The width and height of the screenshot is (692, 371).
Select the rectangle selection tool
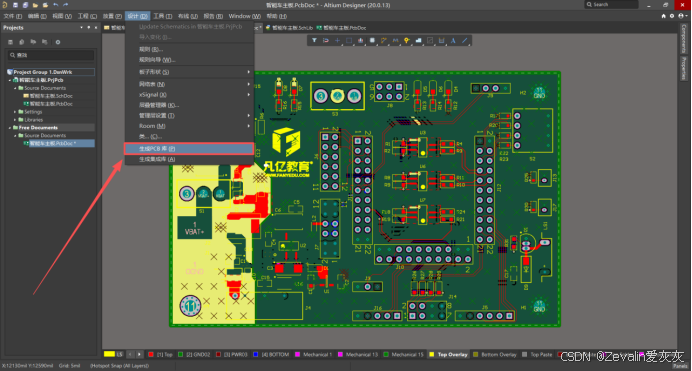click(x=349, y=41)
